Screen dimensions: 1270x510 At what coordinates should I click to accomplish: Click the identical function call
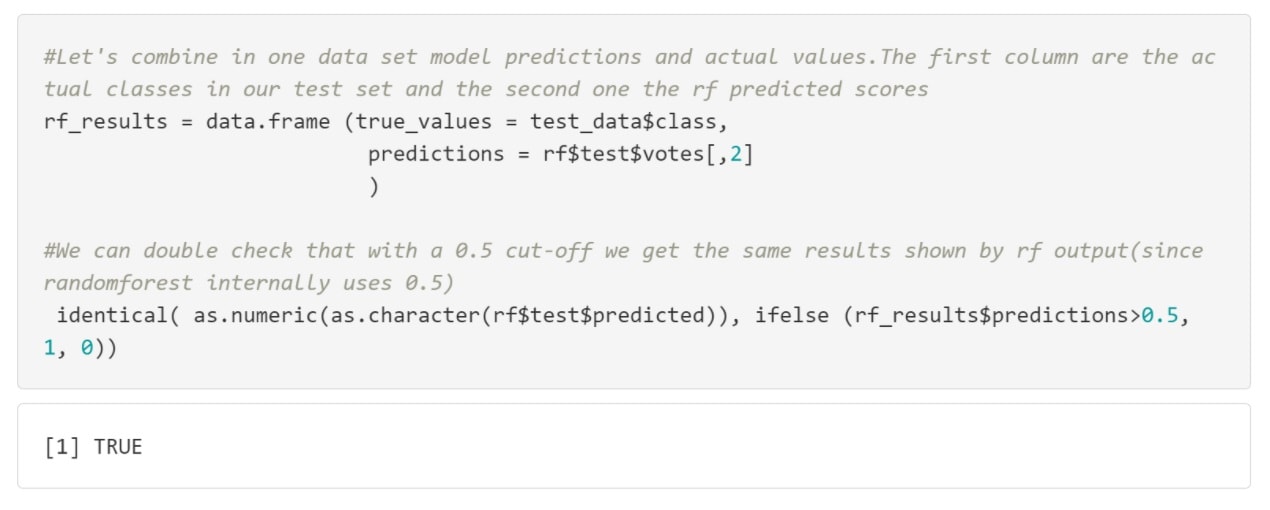(x=111, y=315)
